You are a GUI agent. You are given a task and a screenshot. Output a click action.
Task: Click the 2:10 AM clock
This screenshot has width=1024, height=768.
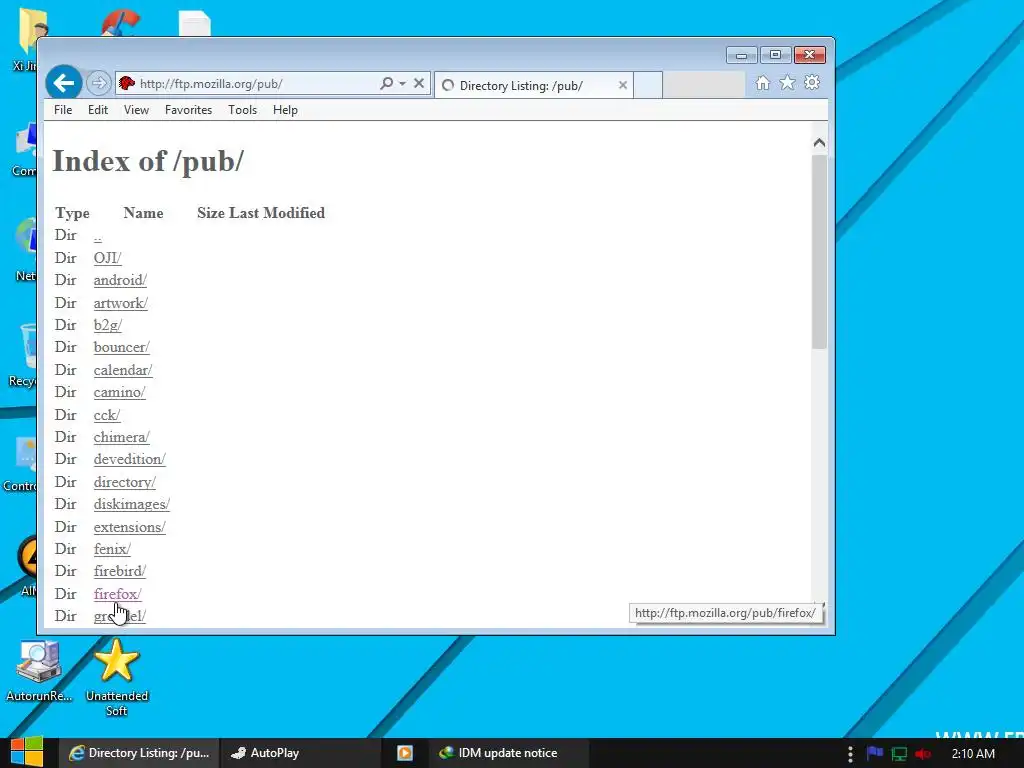point(973,754)
